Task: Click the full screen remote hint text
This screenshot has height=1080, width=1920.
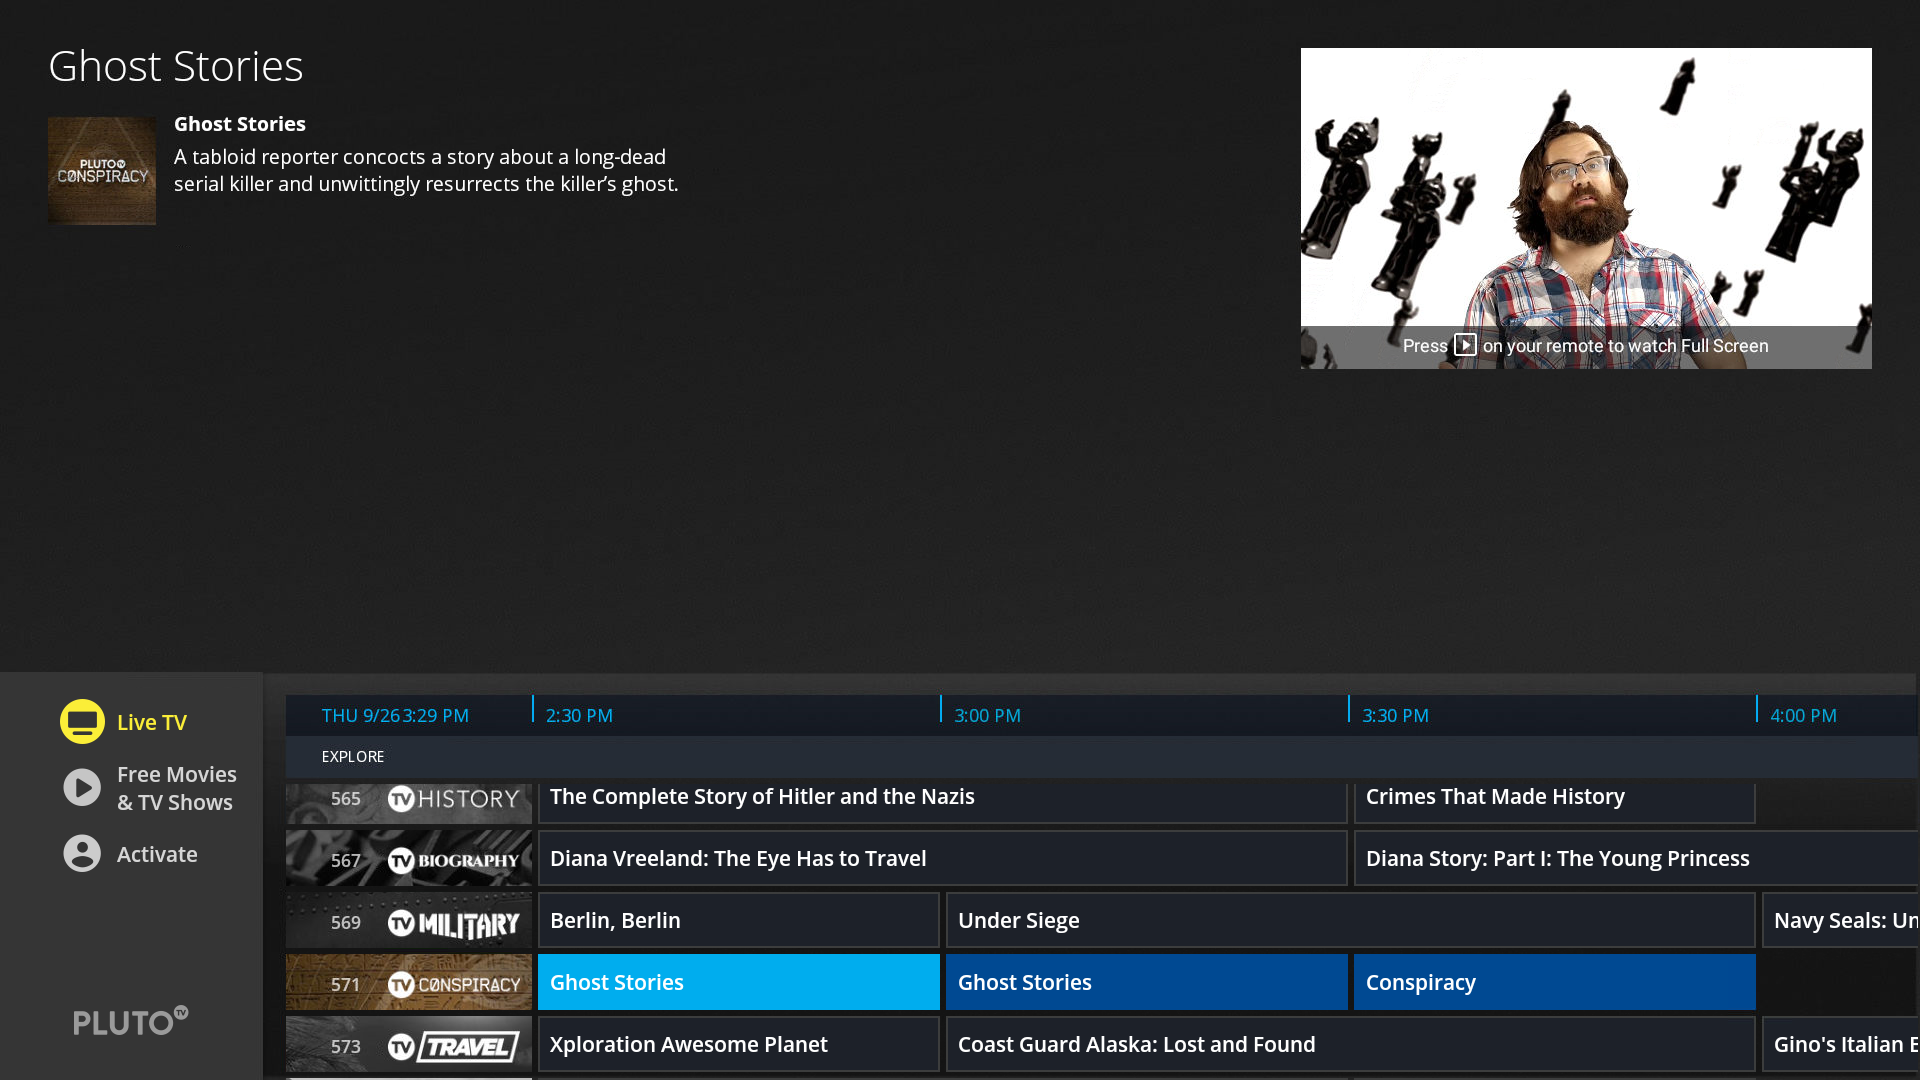Action: point(1586,346)
